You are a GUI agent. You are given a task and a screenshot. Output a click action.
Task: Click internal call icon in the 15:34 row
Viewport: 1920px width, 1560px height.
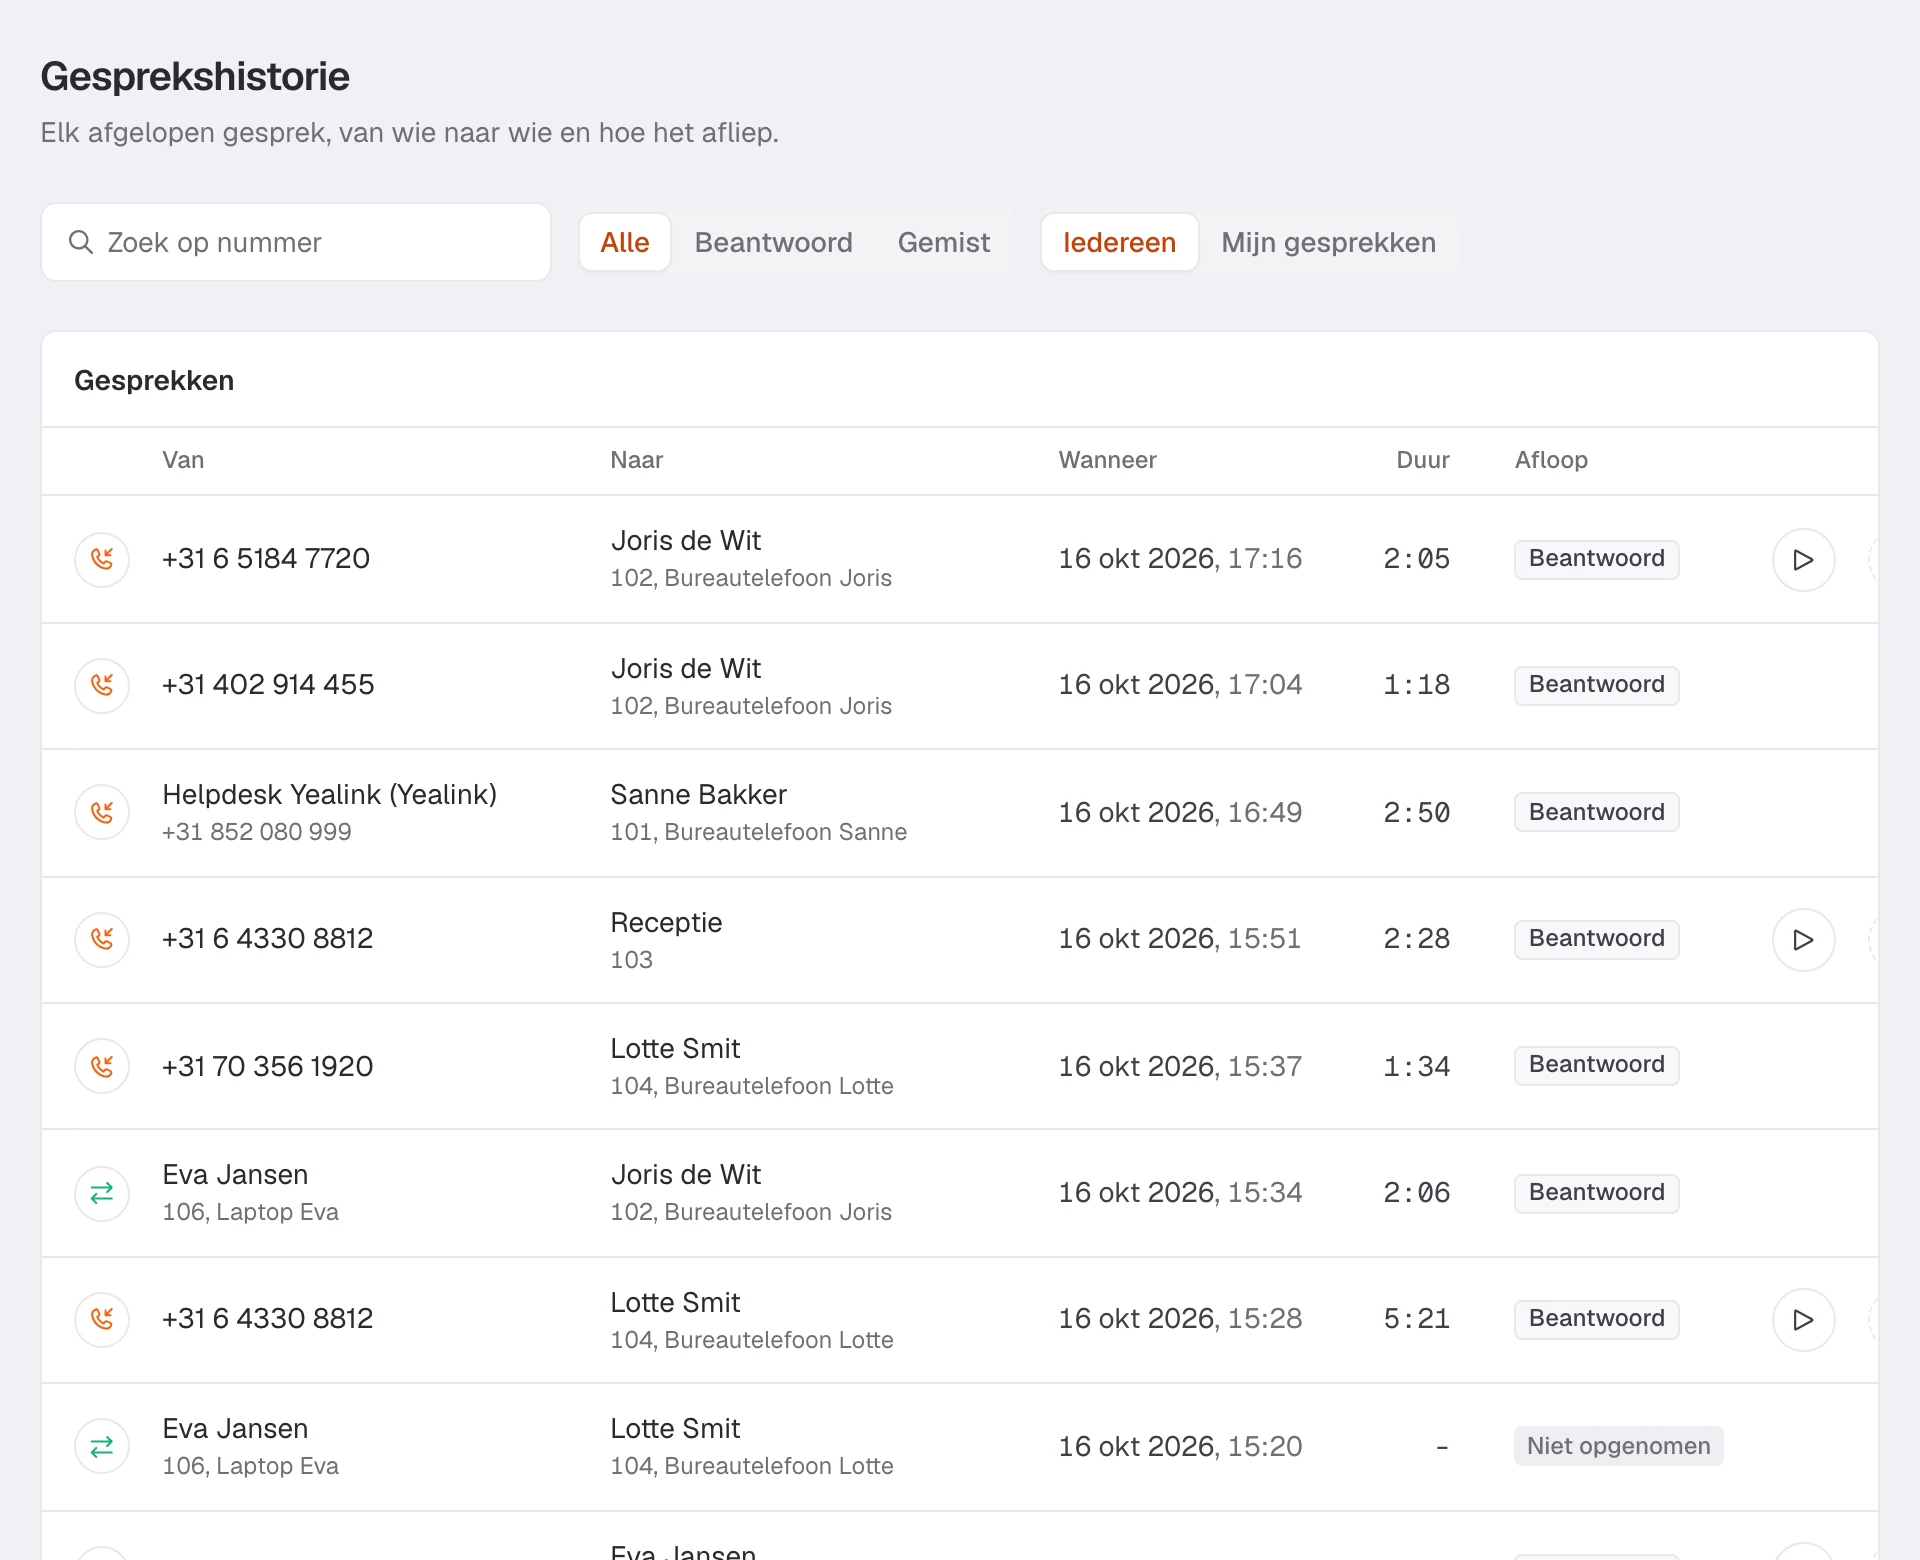point(102,1193)
